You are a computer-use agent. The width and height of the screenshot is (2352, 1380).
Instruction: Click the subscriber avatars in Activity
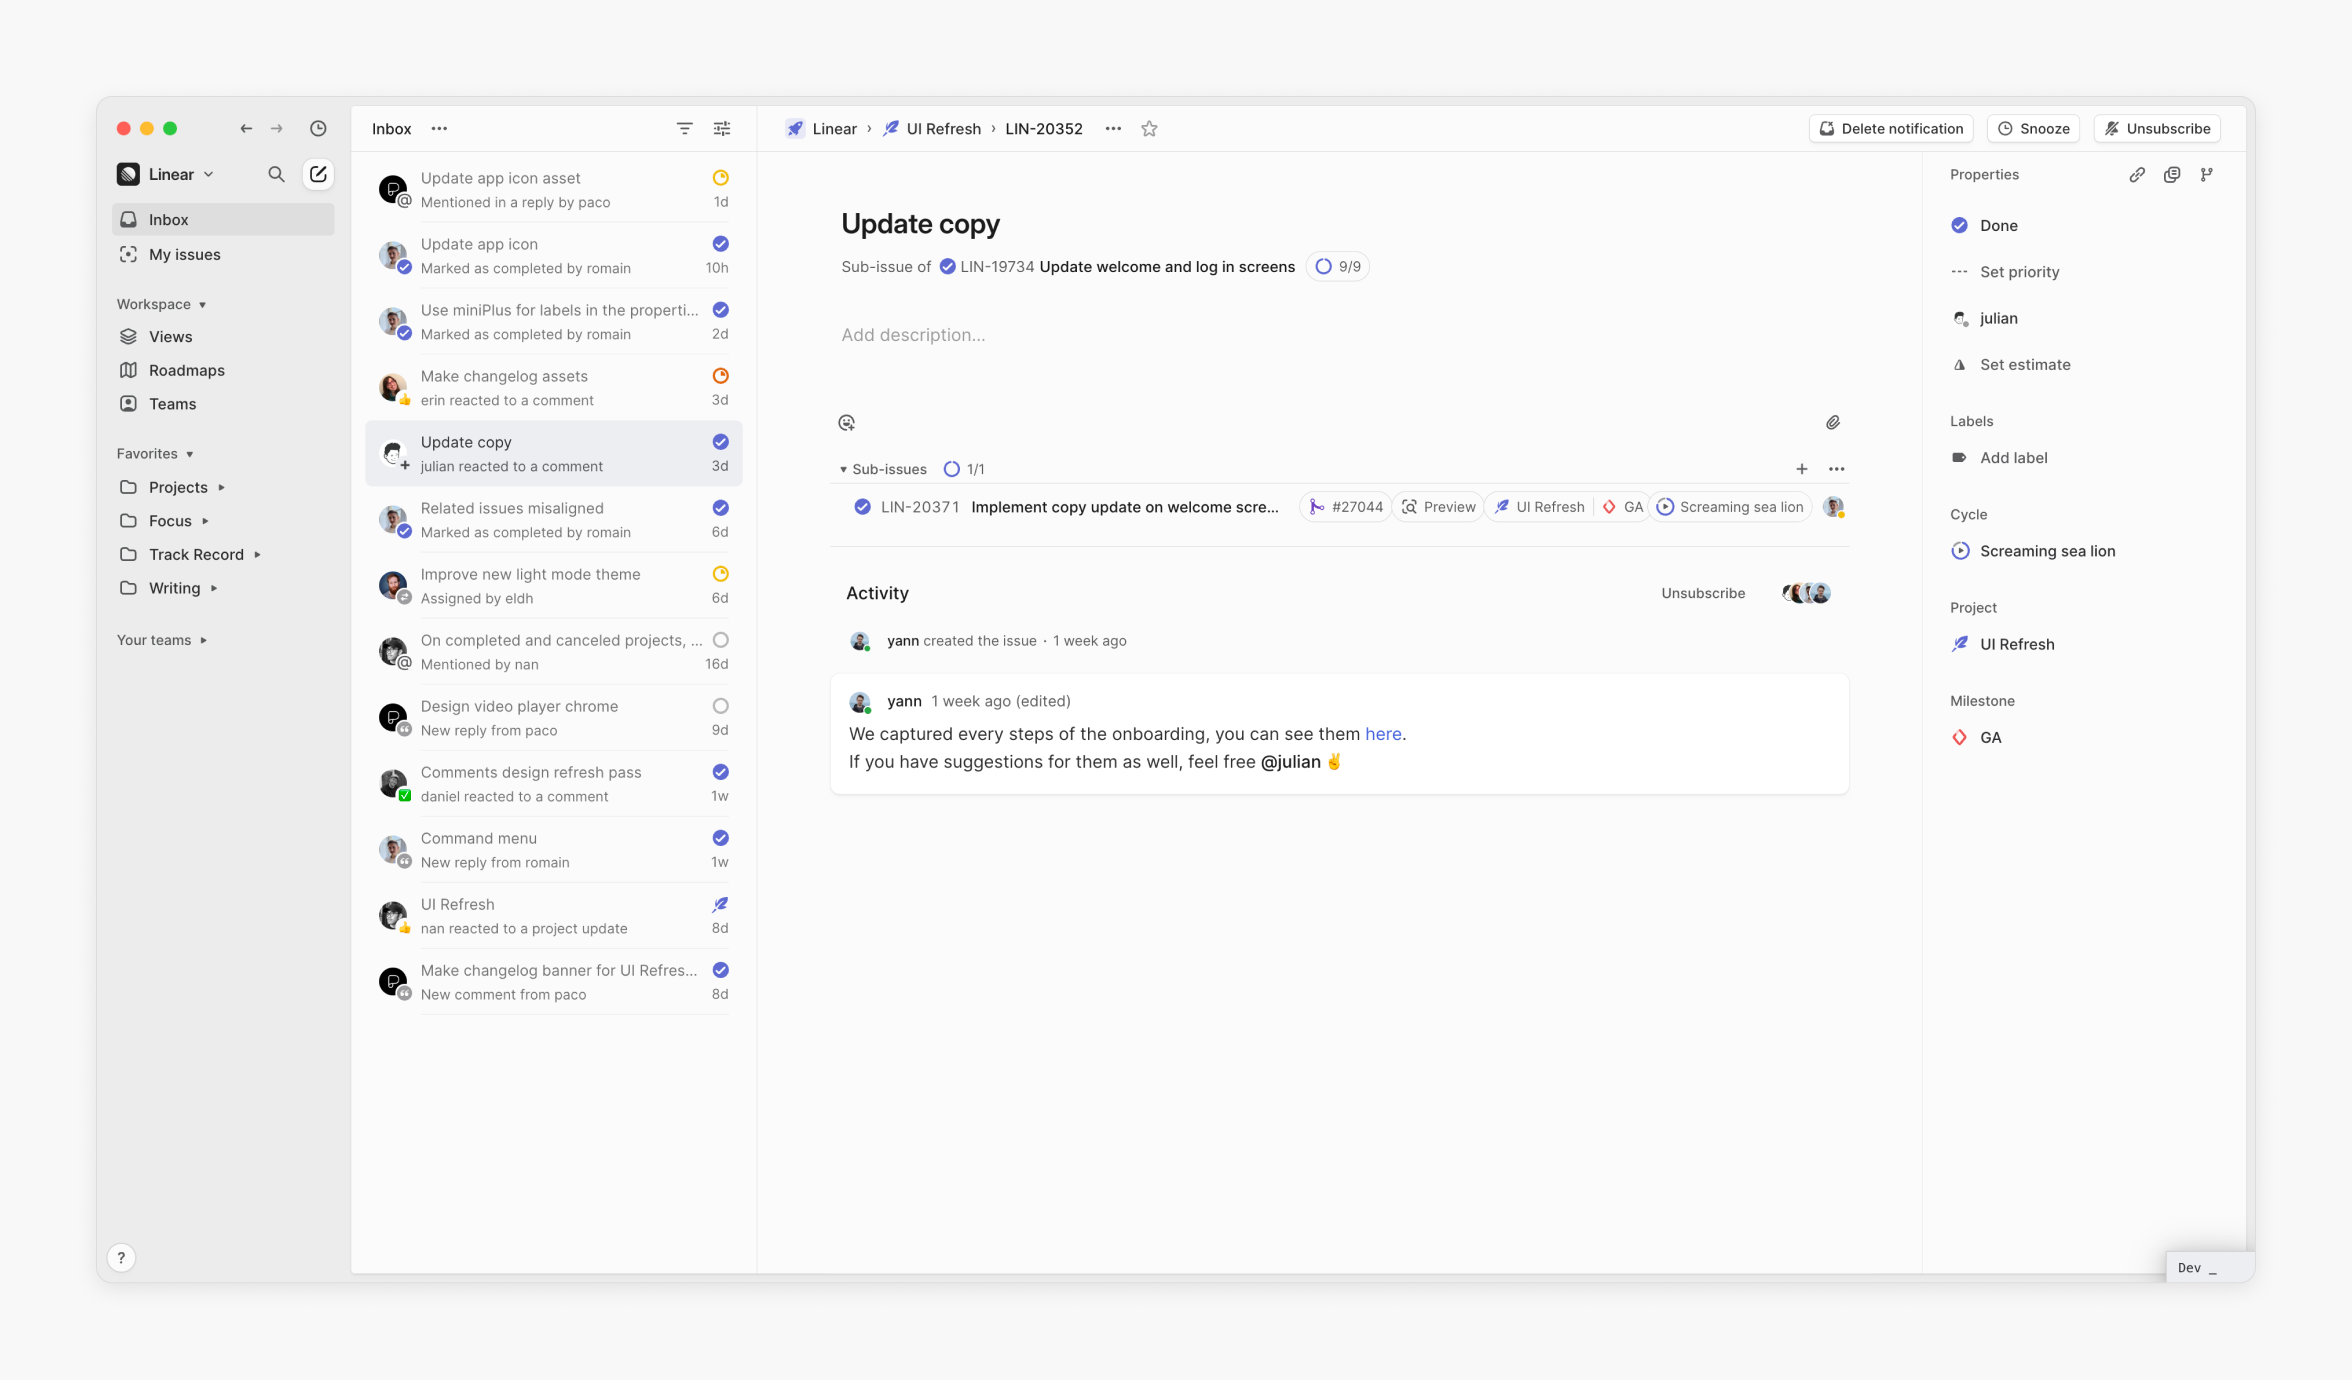pos(1803,591)
